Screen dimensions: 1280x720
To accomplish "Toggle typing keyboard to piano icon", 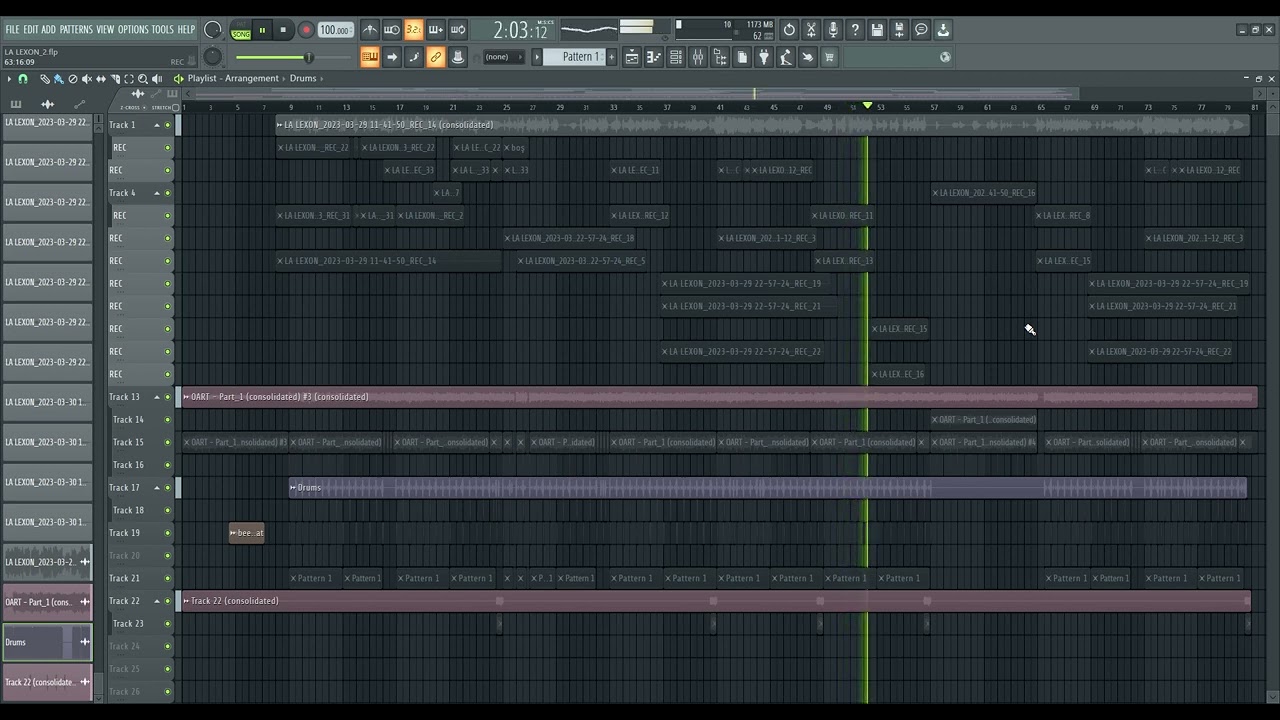I will pos(370,57).
